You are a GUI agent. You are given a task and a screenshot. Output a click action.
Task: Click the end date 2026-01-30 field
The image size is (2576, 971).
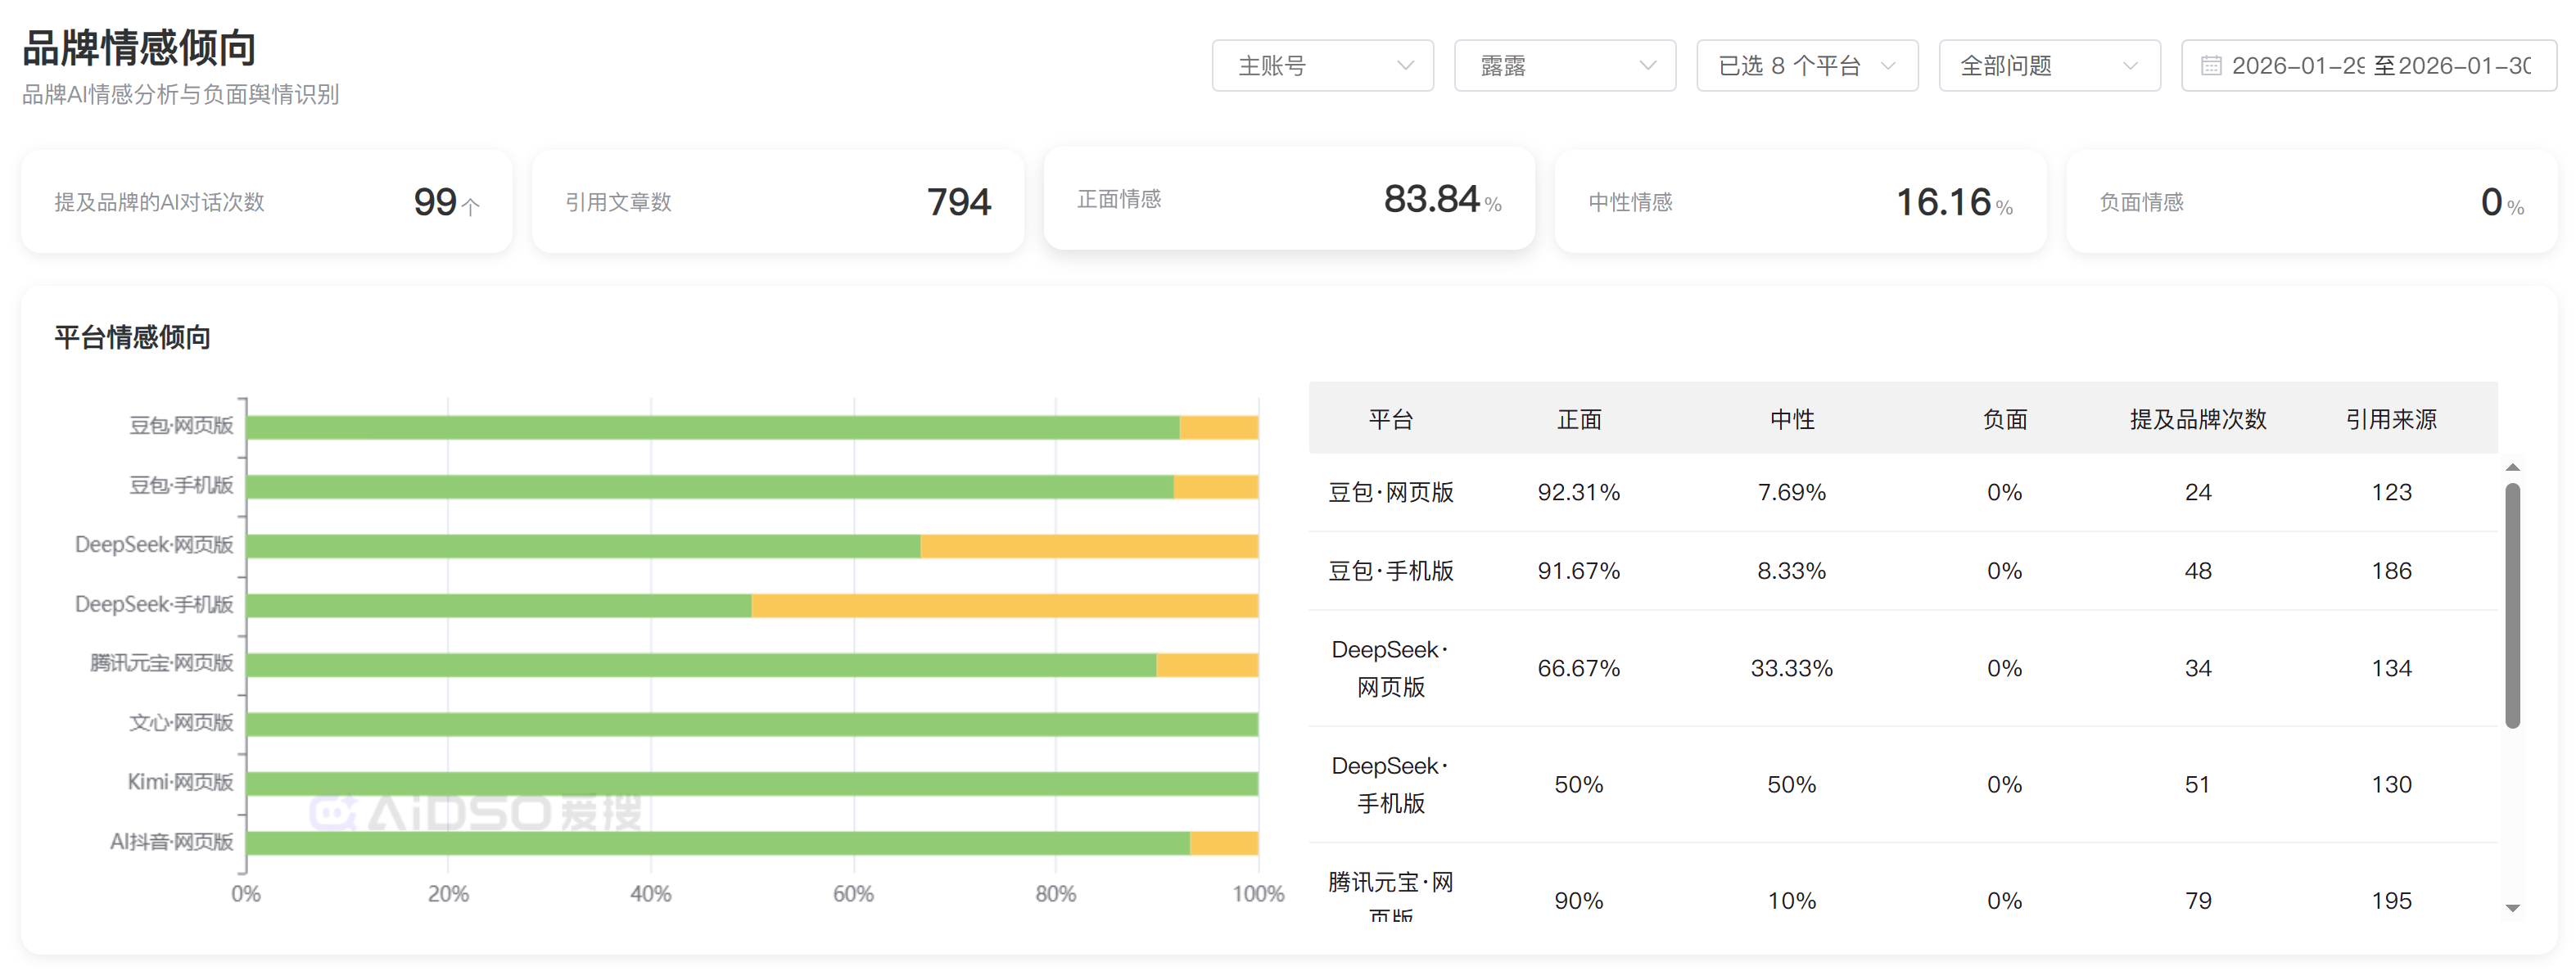click(2464, 66)
